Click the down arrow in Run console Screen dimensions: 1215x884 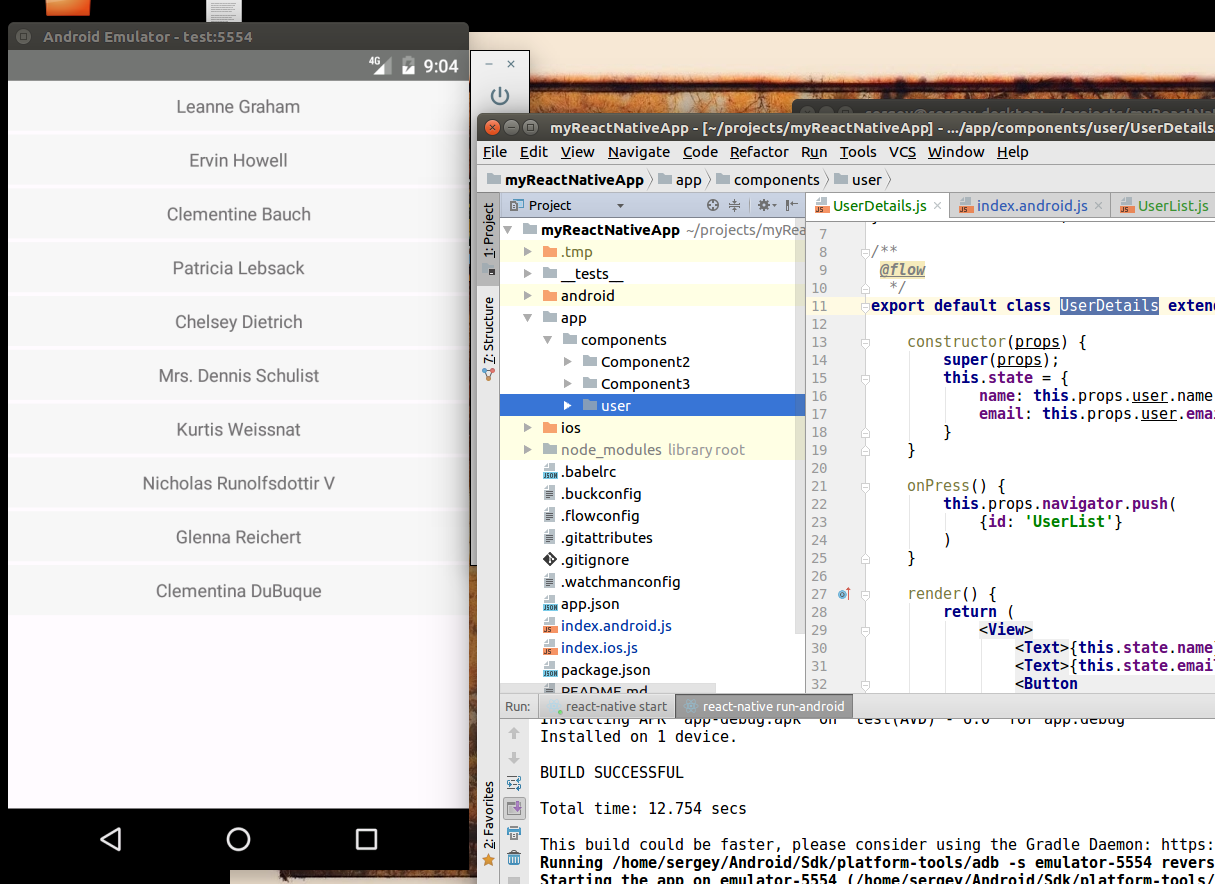click(514, 758)
